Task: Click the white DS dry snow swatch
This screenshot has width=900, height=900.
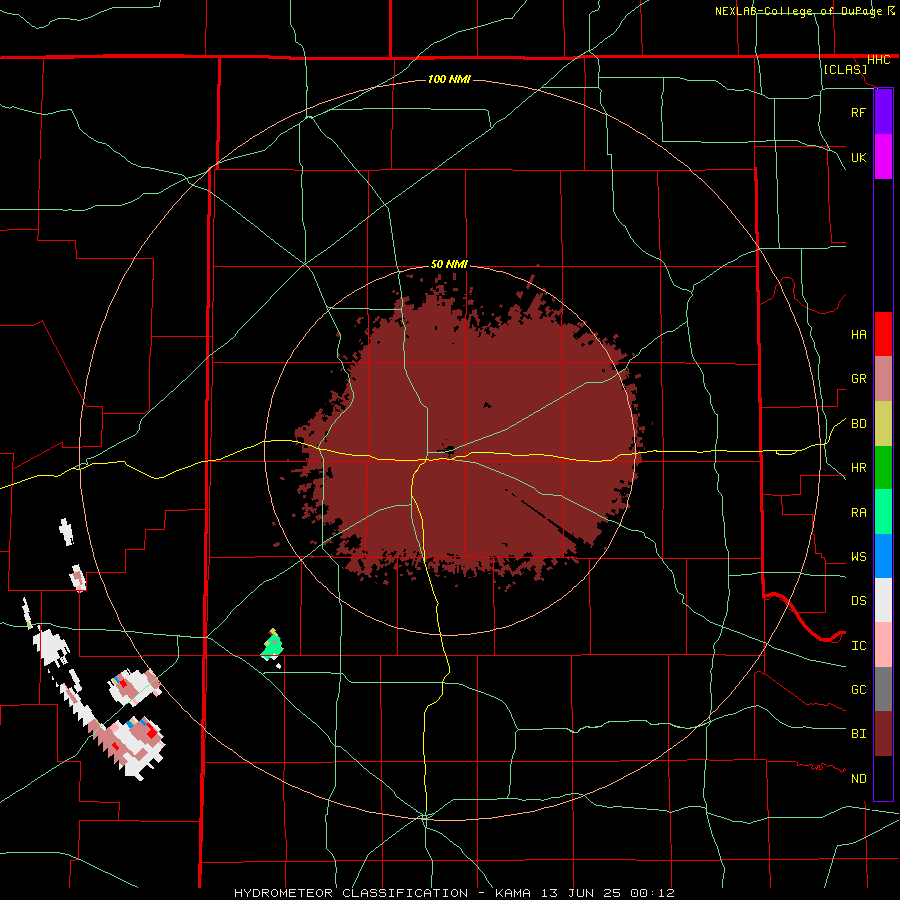Action: [x=883, y=600]
